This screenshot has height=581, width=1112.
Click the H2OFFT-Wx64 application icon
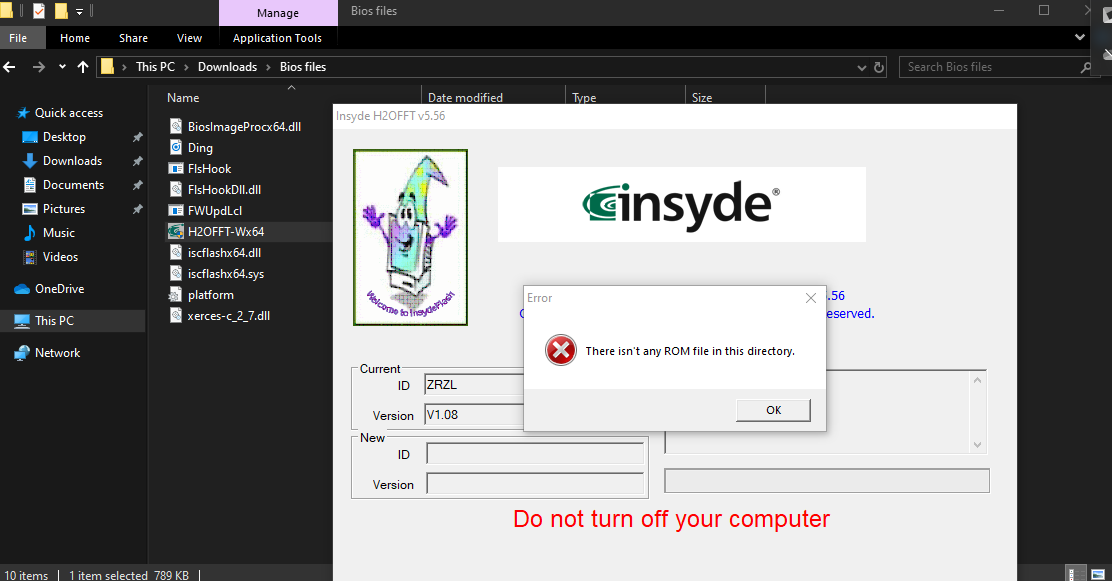[x=176, y=231]
